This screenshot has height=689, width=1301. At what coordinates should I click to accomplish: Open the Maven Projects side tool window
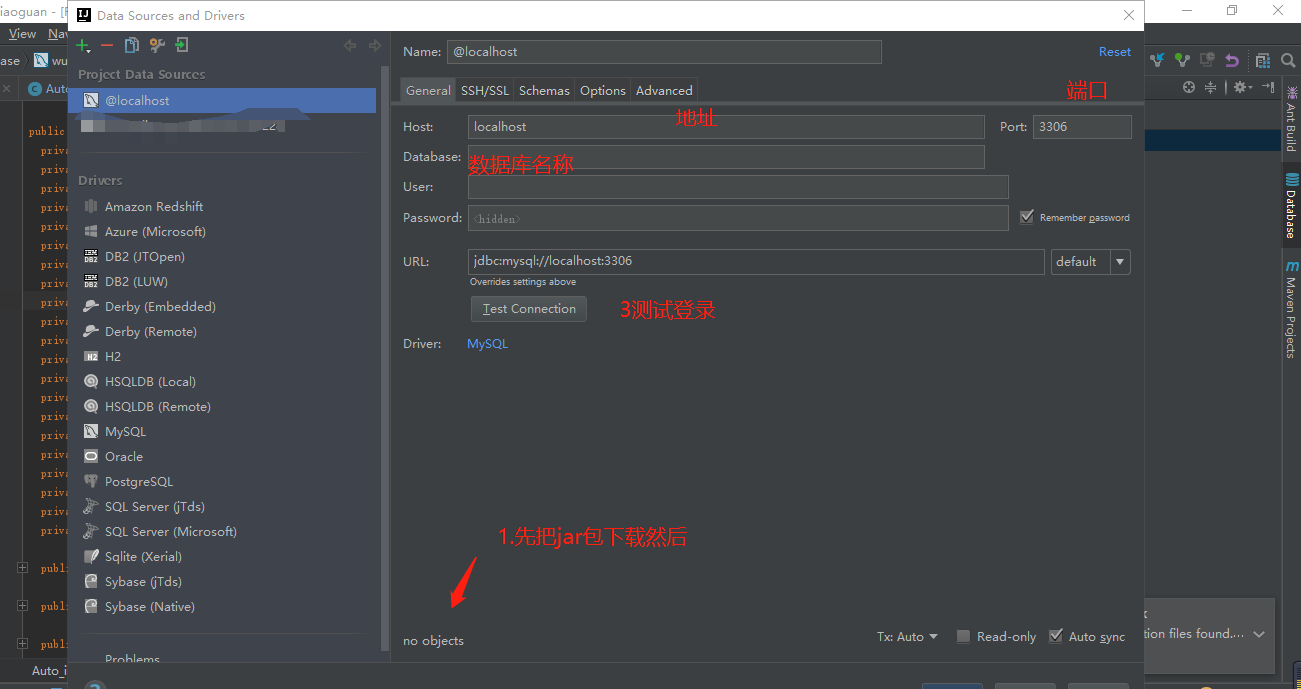tap(1291, 310)
